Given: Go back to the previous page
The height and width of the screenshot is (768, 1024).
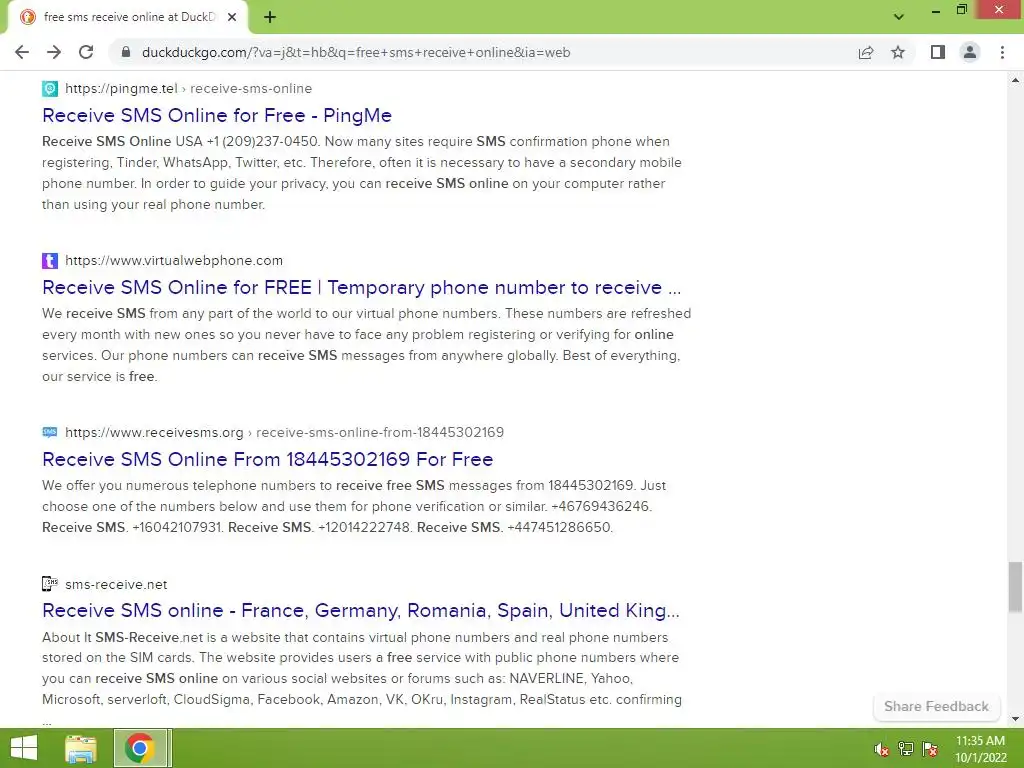Looking at the screenshot, I should (22, 52).
